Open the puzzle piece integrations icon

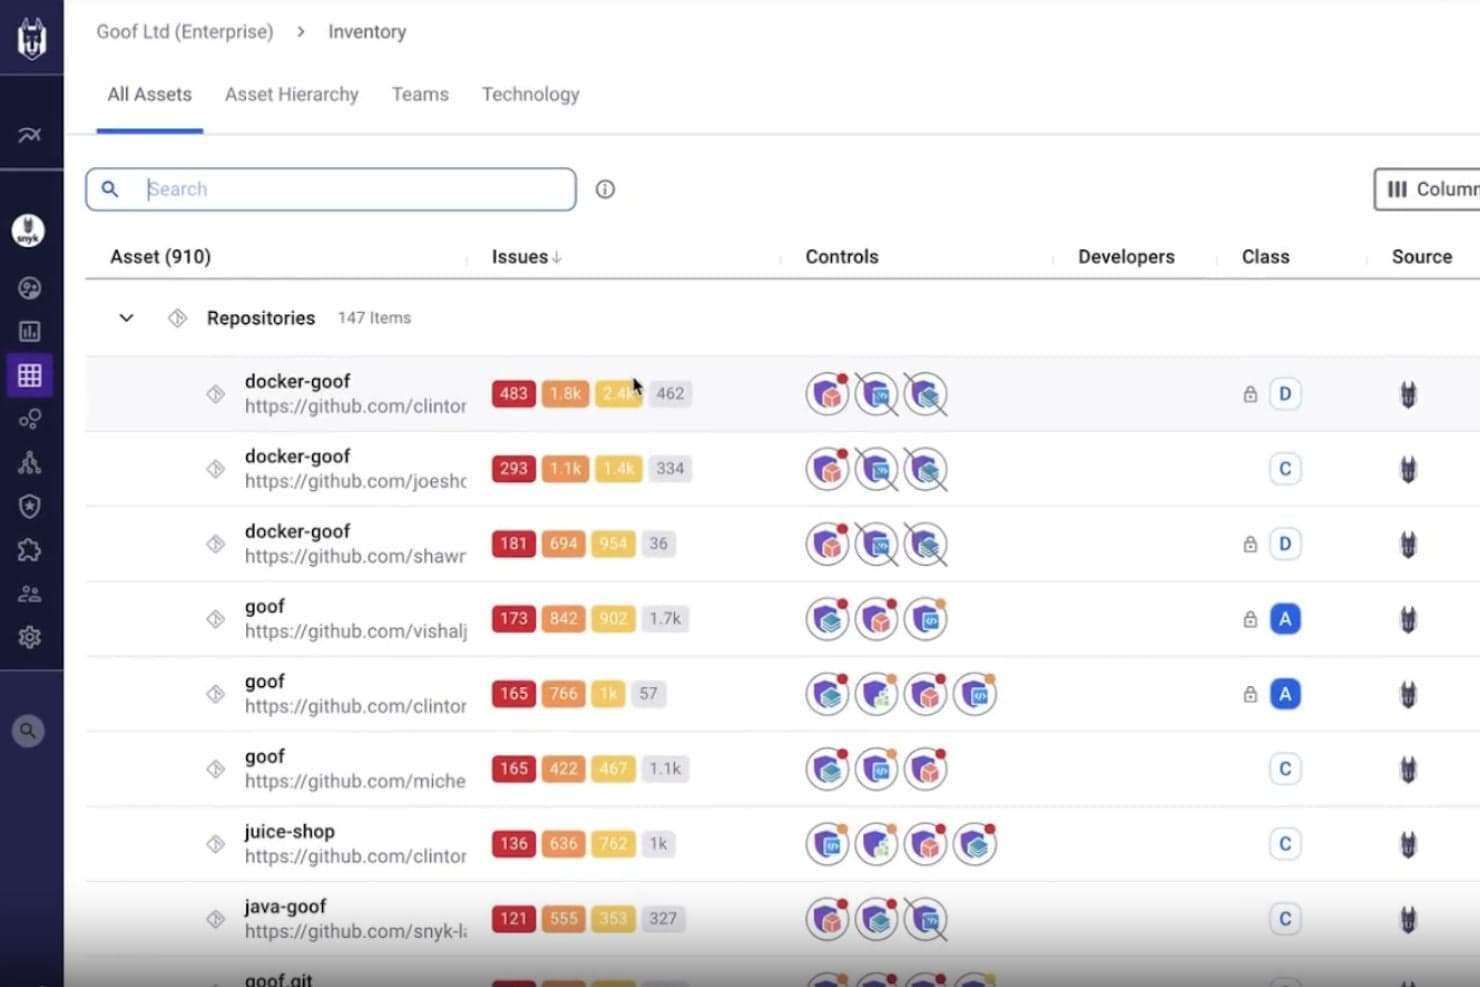click(x=30, y=550)
